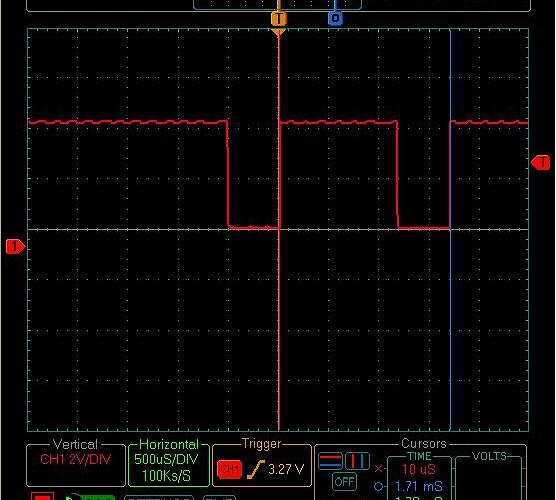Toggle the rising edge trigger slope icon
This screenshot has width=556, height=500.
coord(256,469)
